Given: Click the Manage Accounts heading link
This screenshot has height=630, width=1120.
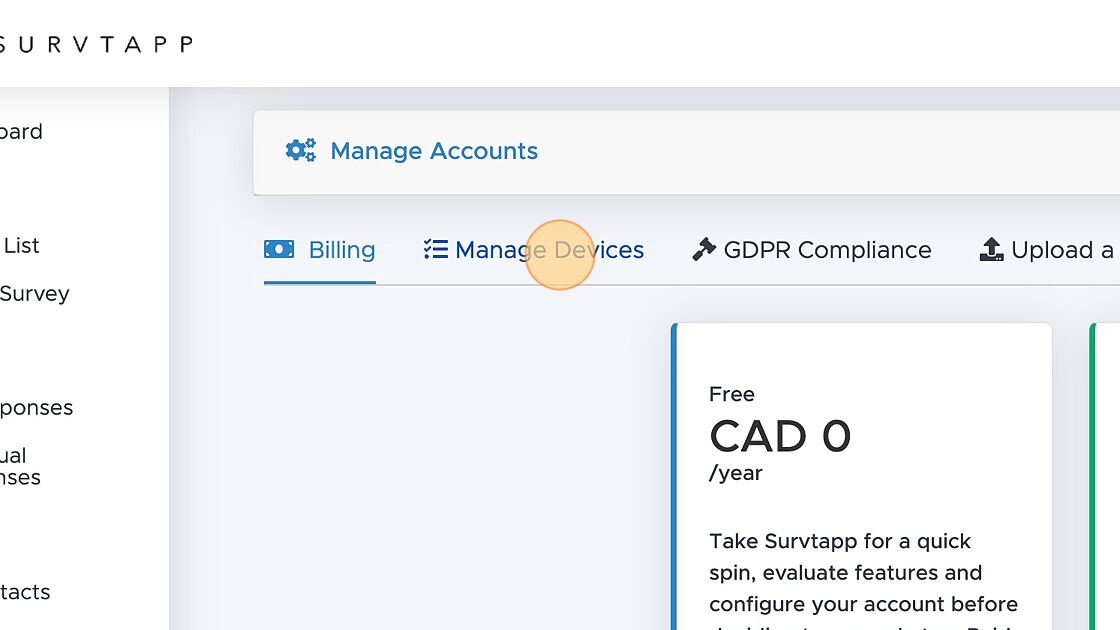Looking at the screenshot, I should pos(434,151).
